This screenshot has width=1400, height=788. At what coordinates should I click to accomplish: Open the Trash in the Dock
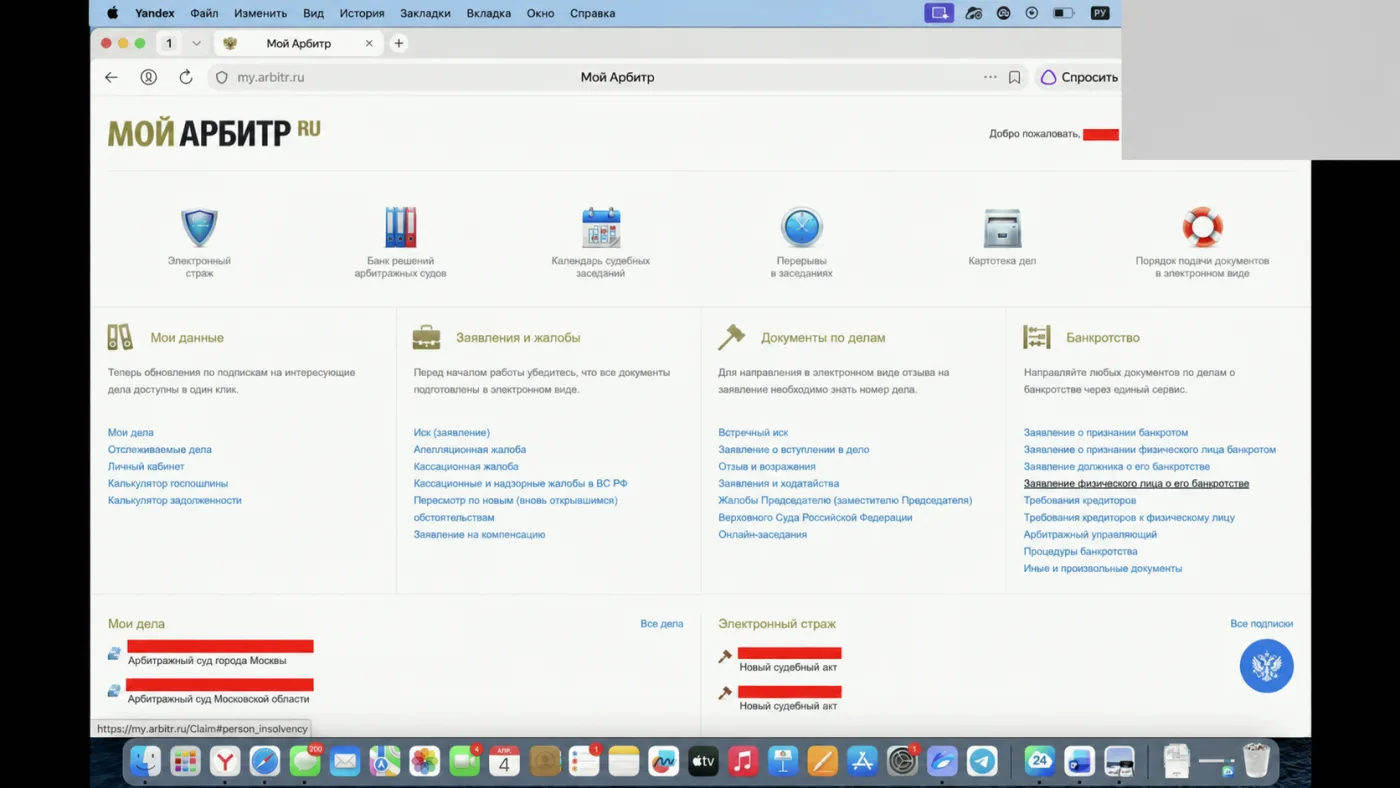tap(1256, 761)
